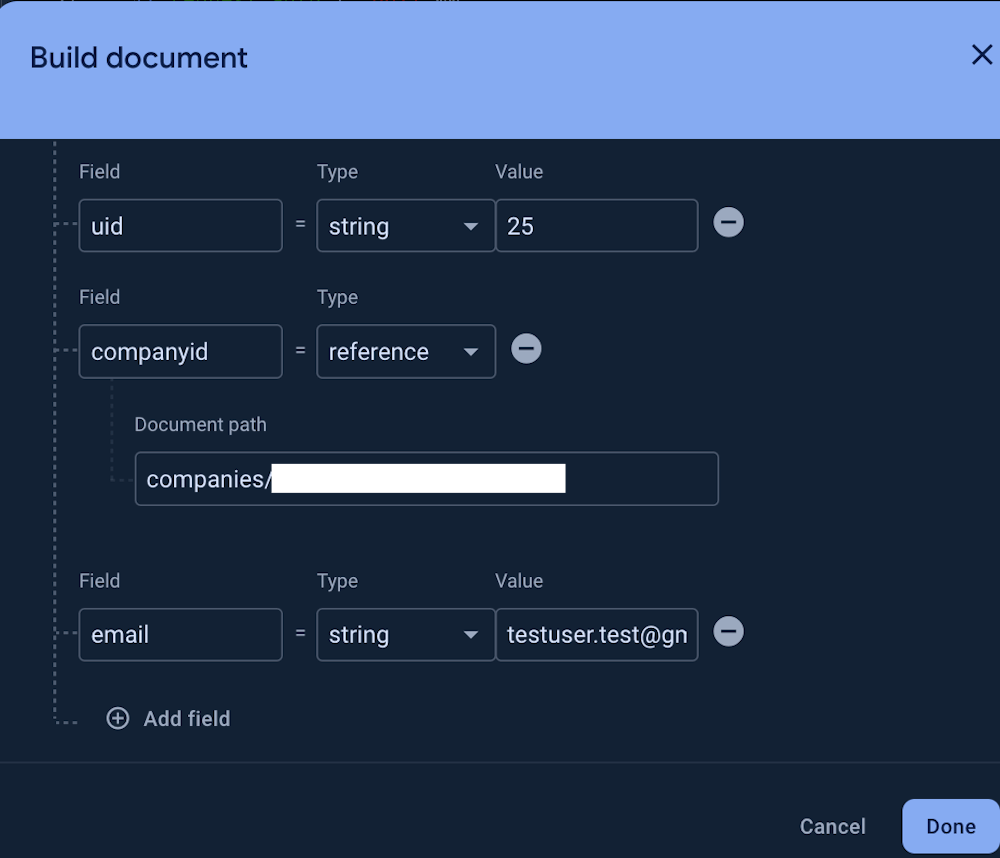Image resolution: width=1000 pixels, height=858 pixels.
Task: Close the Build document dialog
Action: (981, 55)
